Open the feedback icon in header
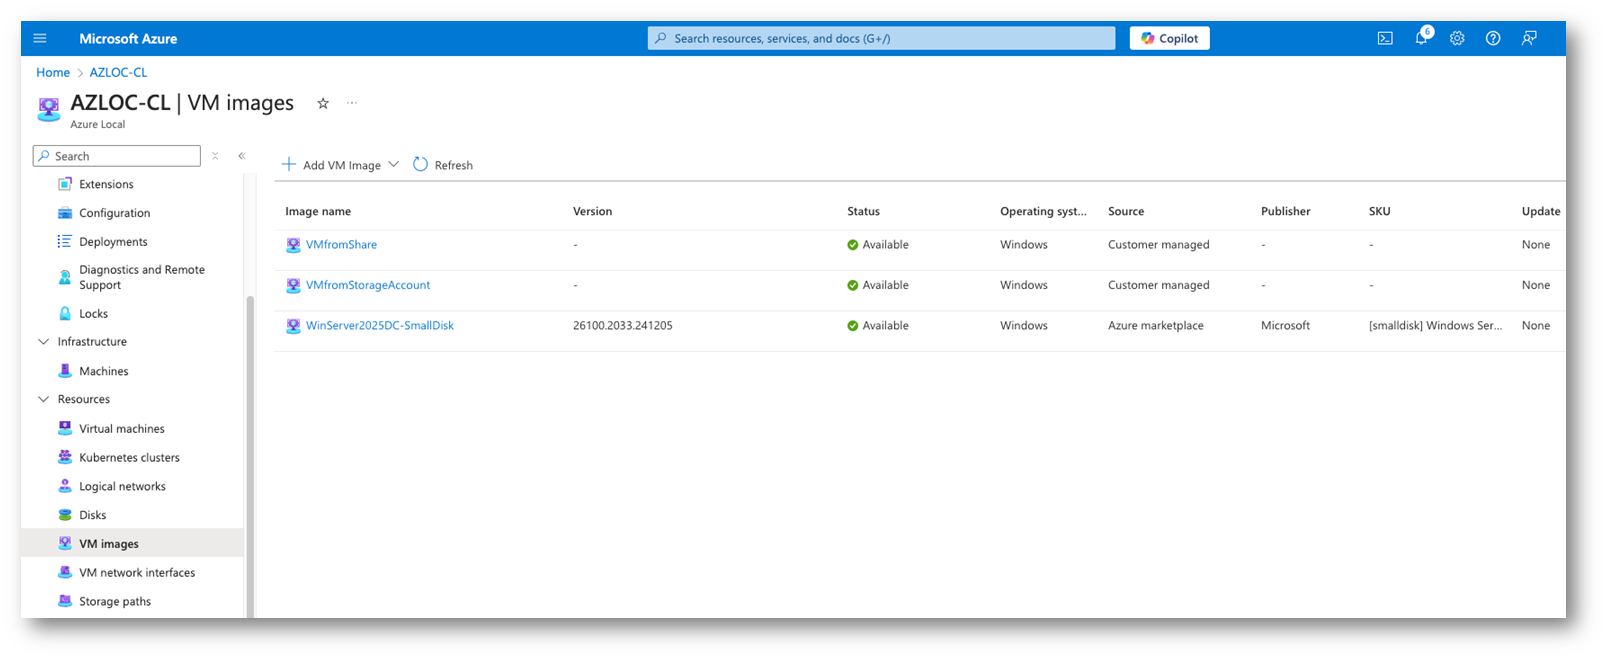1608x660 pixels. coord(1529,39)
